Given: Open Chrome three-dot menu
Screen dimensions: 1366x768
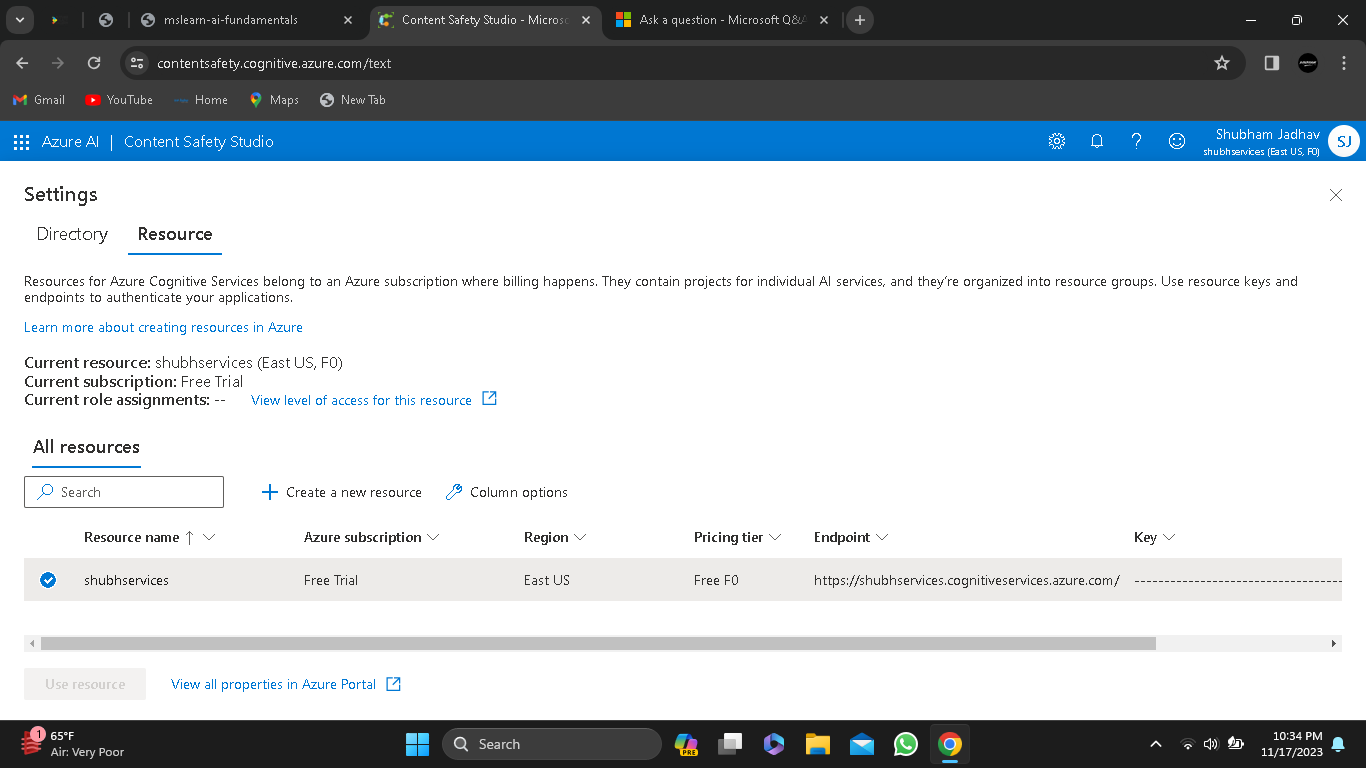Looking at the screenshot, I should 1344,63.
